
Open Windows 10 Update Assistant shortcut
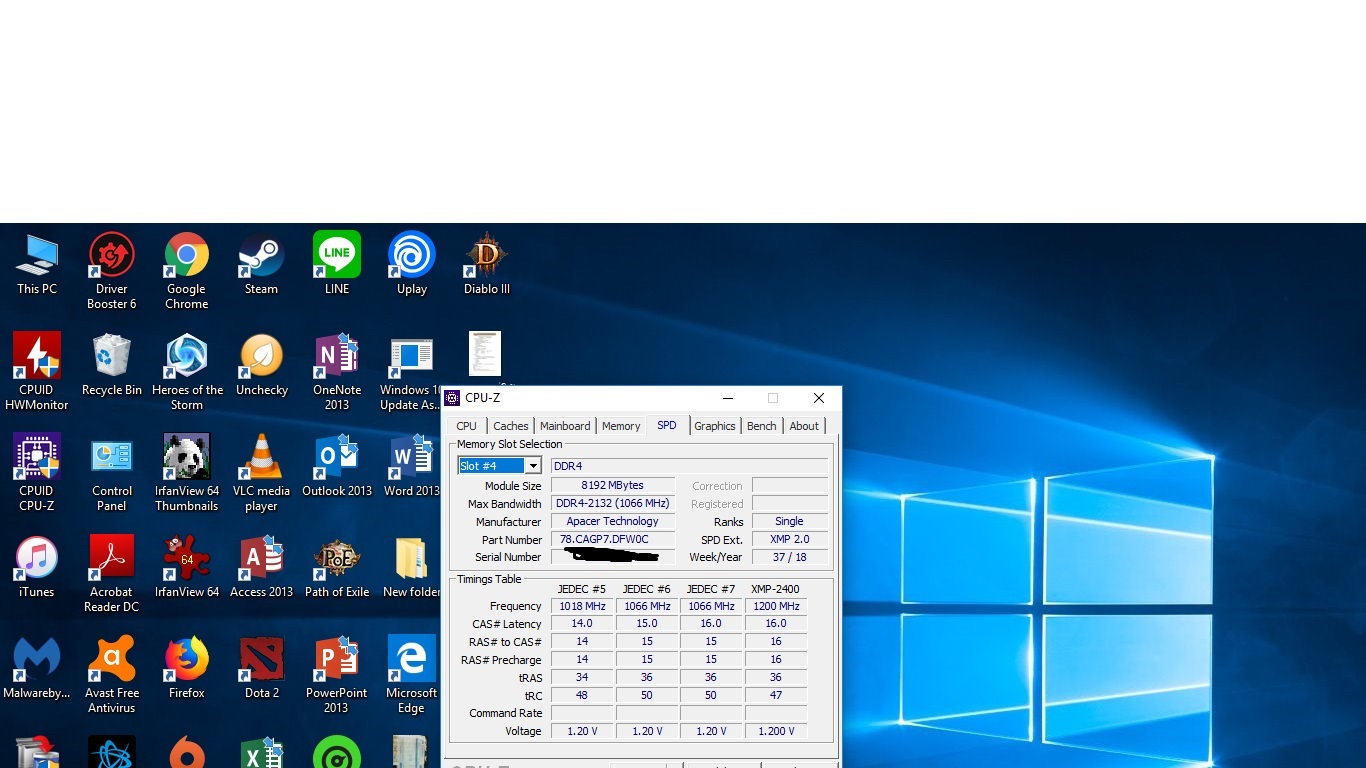pyautogui.click(x=410, y=372)
